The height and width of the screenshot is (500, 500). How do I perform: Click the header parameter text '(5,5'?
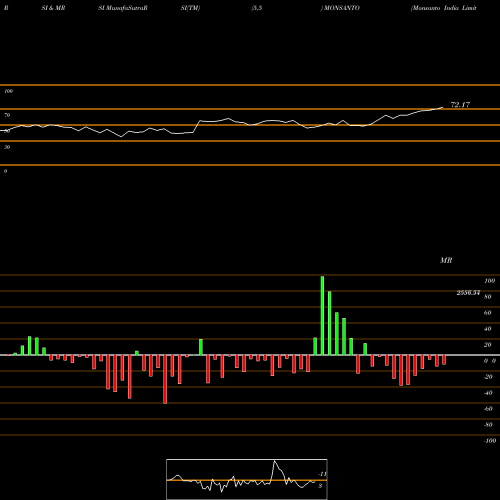coord(257,8)
